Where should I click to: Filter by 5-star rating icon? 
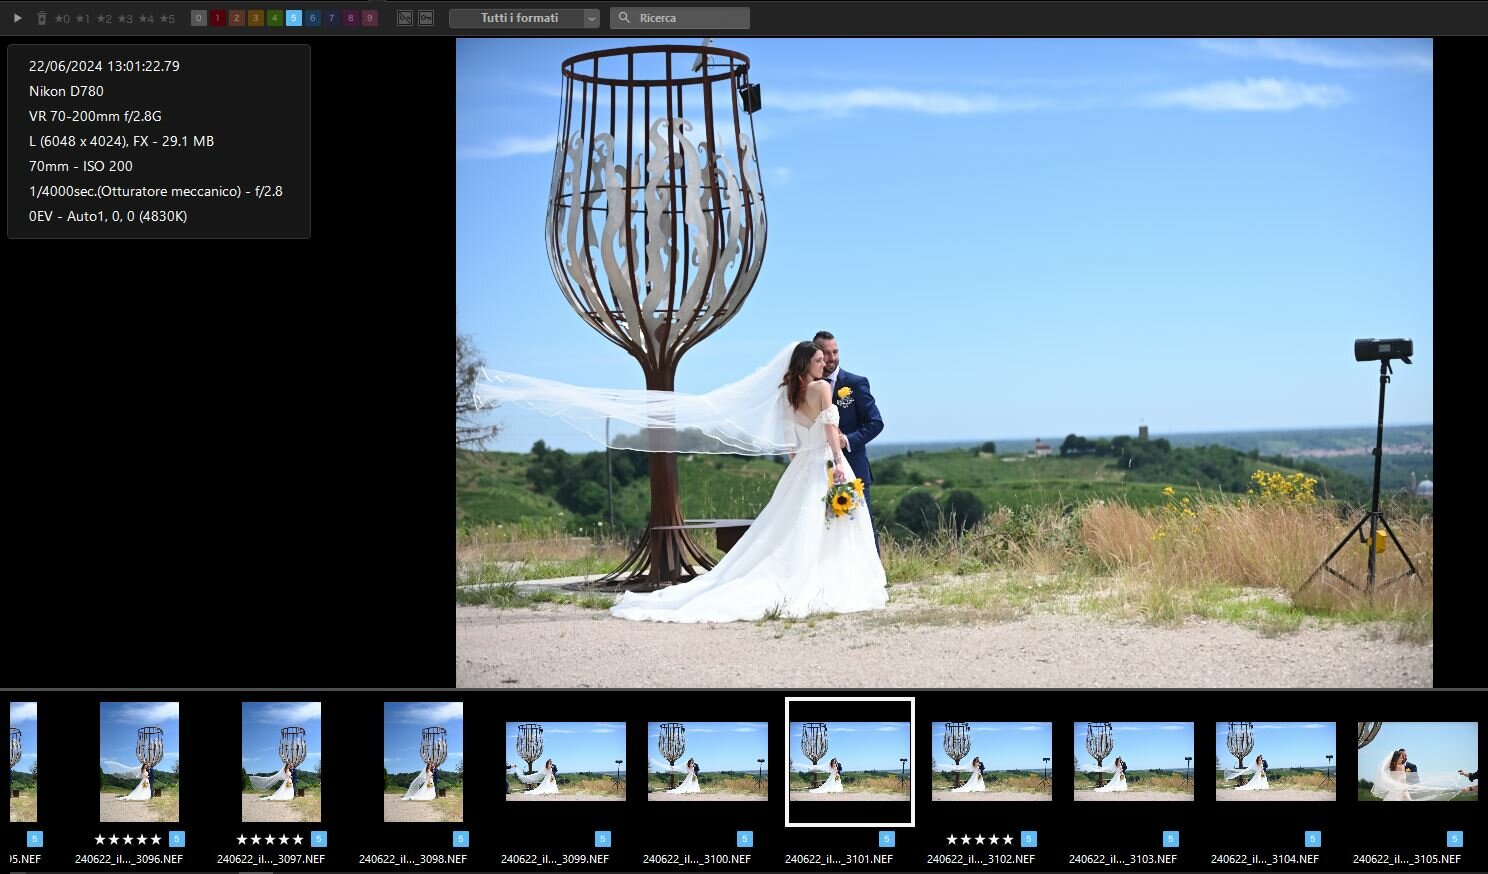coord(165,18)
